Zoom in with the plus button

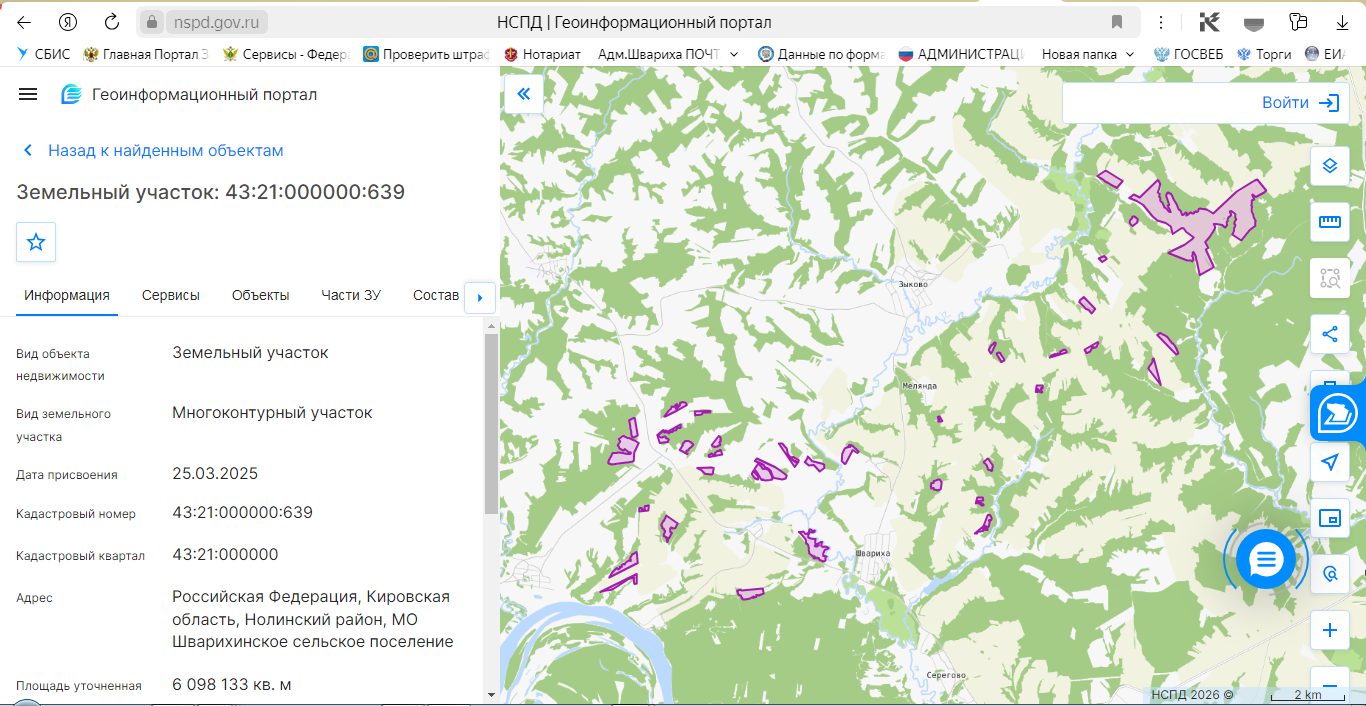[x=1329, y=630]
